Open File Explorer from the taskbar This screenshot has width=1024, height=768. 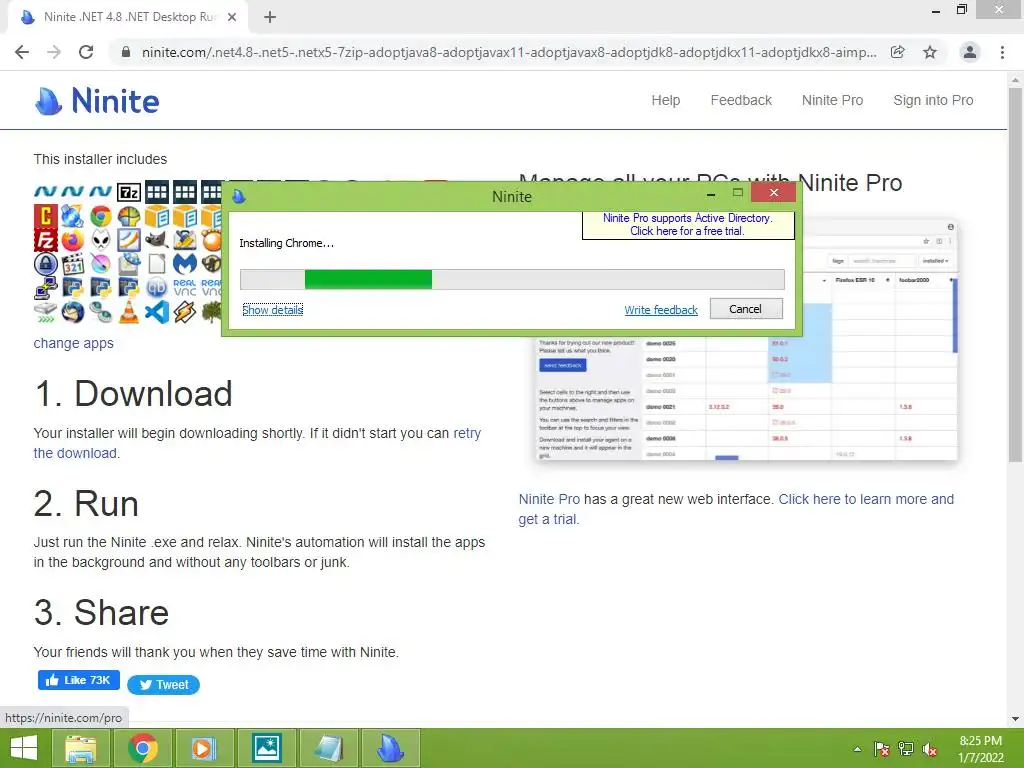(81, 748)
